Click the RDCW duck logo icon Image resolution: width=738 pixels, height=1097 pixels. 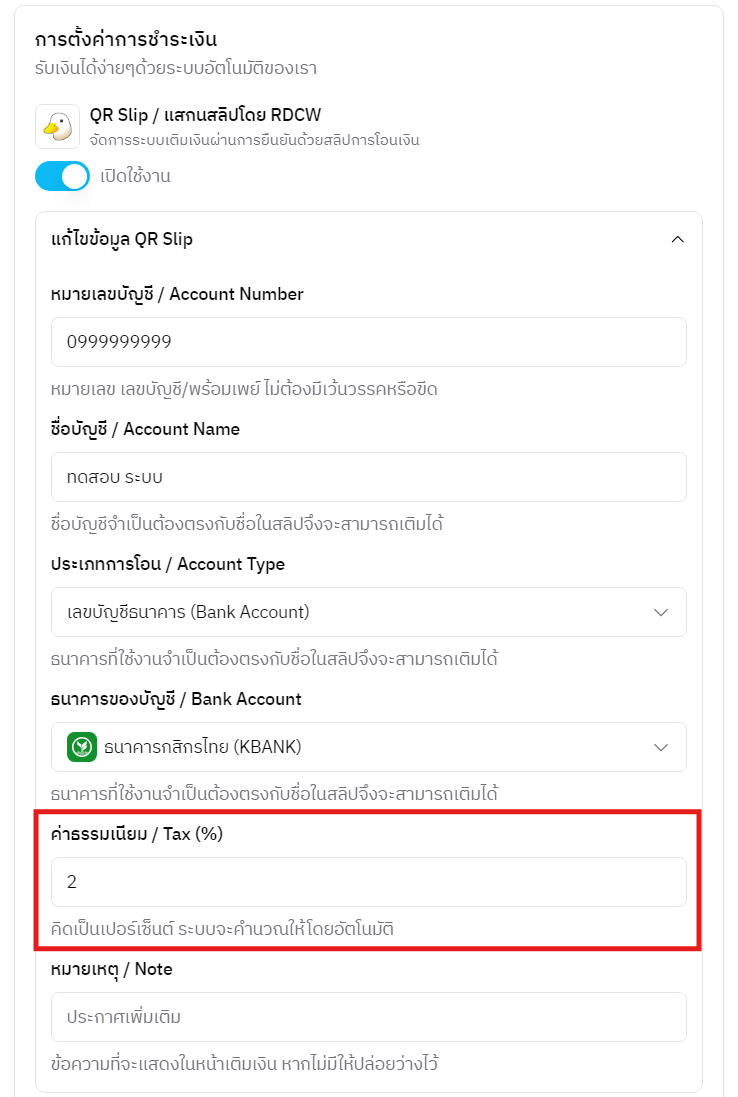click(57, 125)
